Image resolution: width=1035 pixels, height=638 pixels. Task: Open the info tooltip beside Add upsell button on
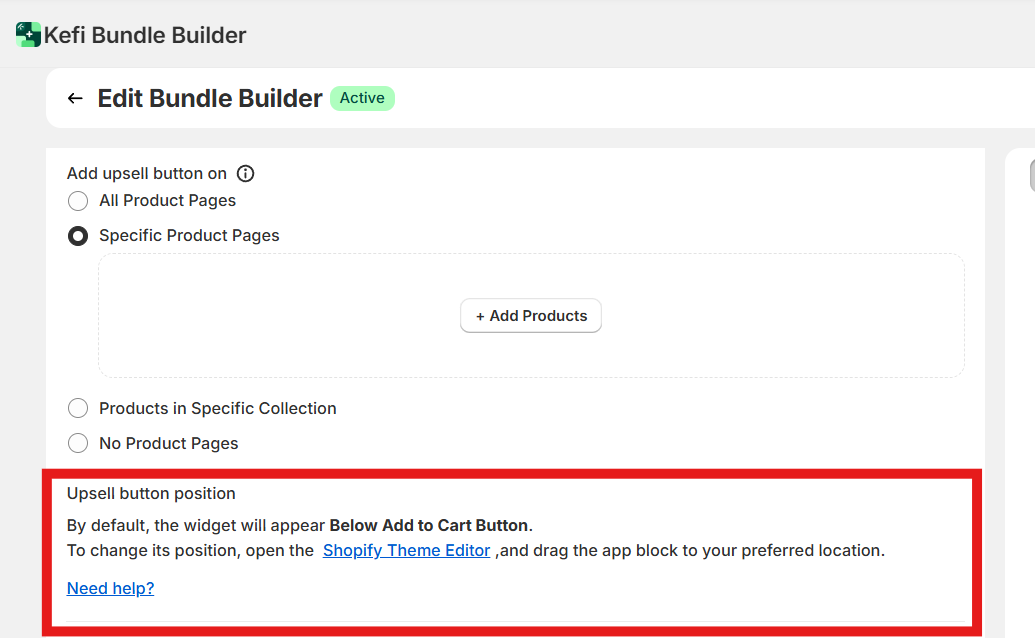pyautogui.click(x=245, y=173)
